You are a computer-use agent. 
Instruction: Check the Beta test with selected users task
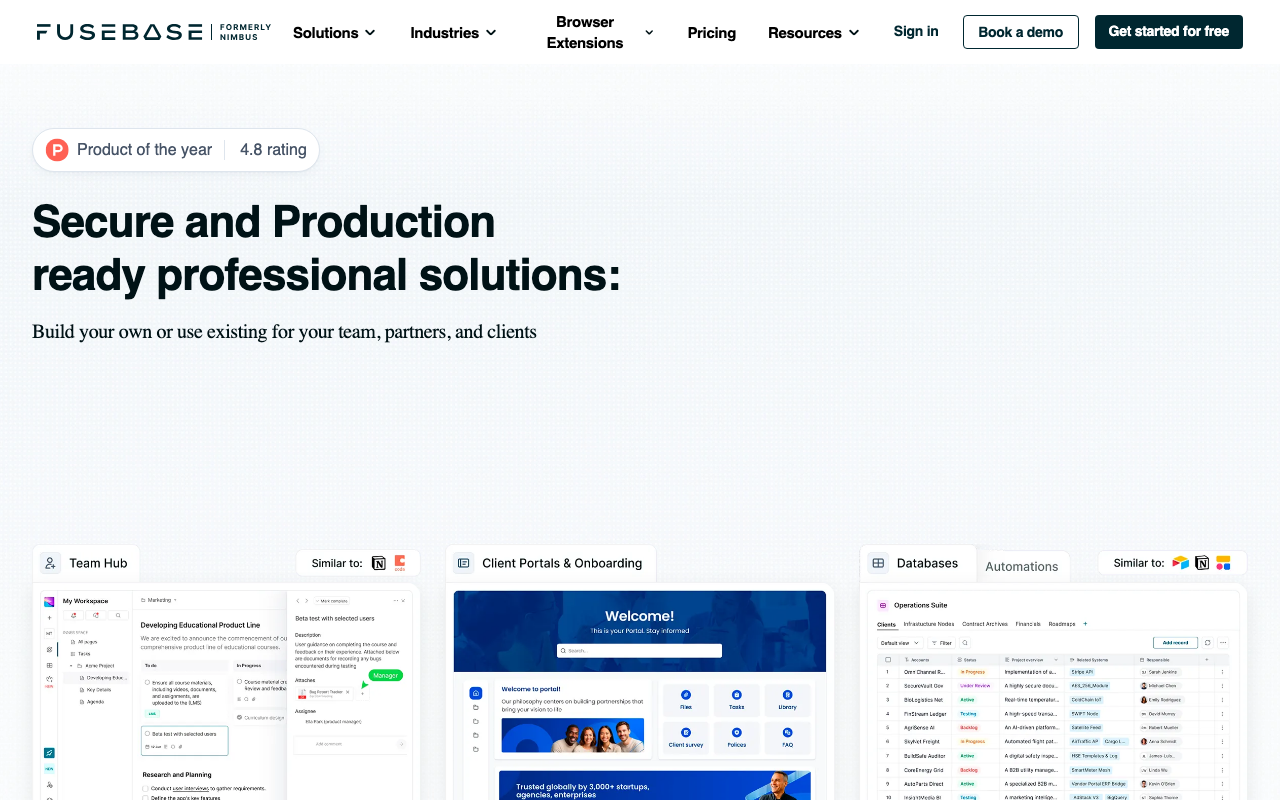click(146, 734)
